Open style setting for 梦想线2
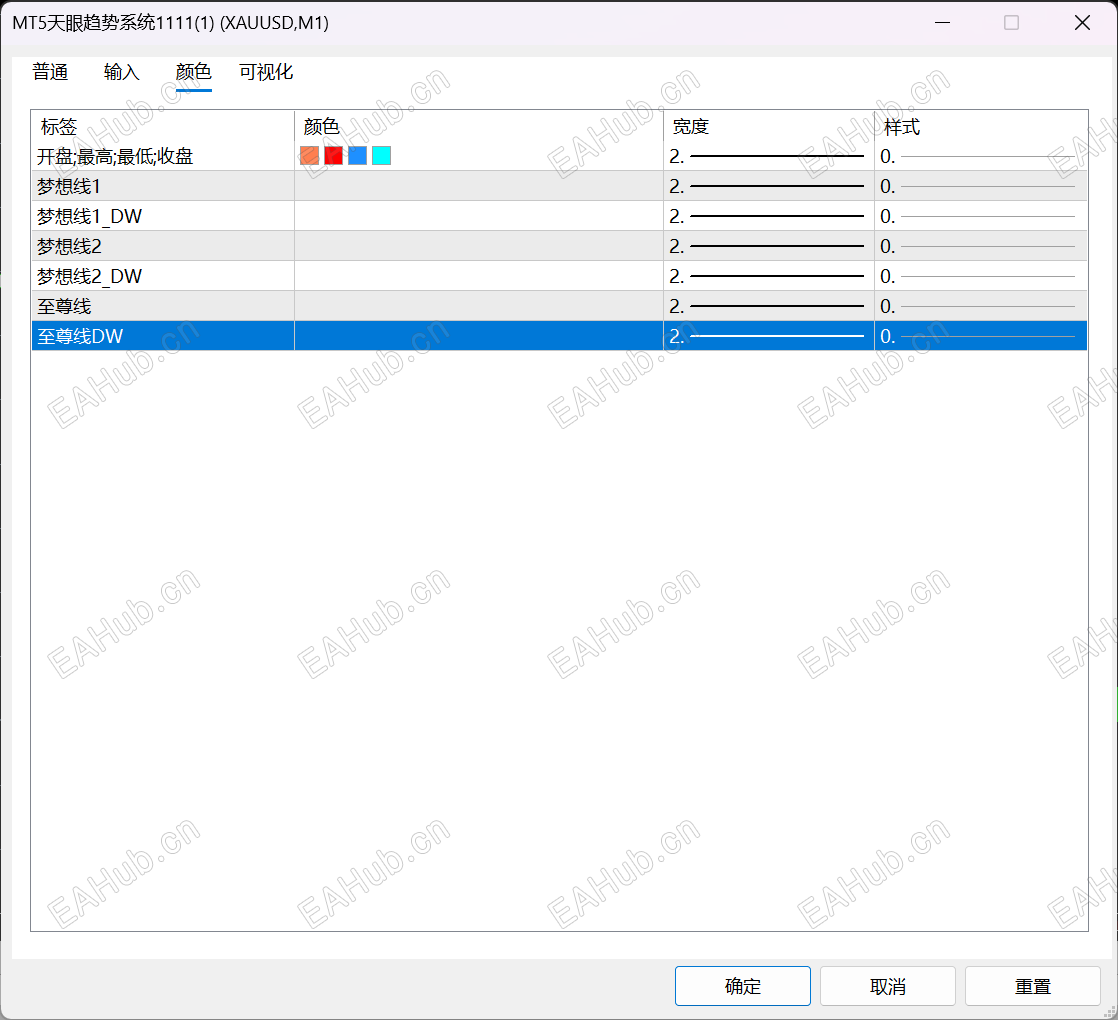Image resolution: width=1118 pixels, height=1020 pixels. point(981,246)
